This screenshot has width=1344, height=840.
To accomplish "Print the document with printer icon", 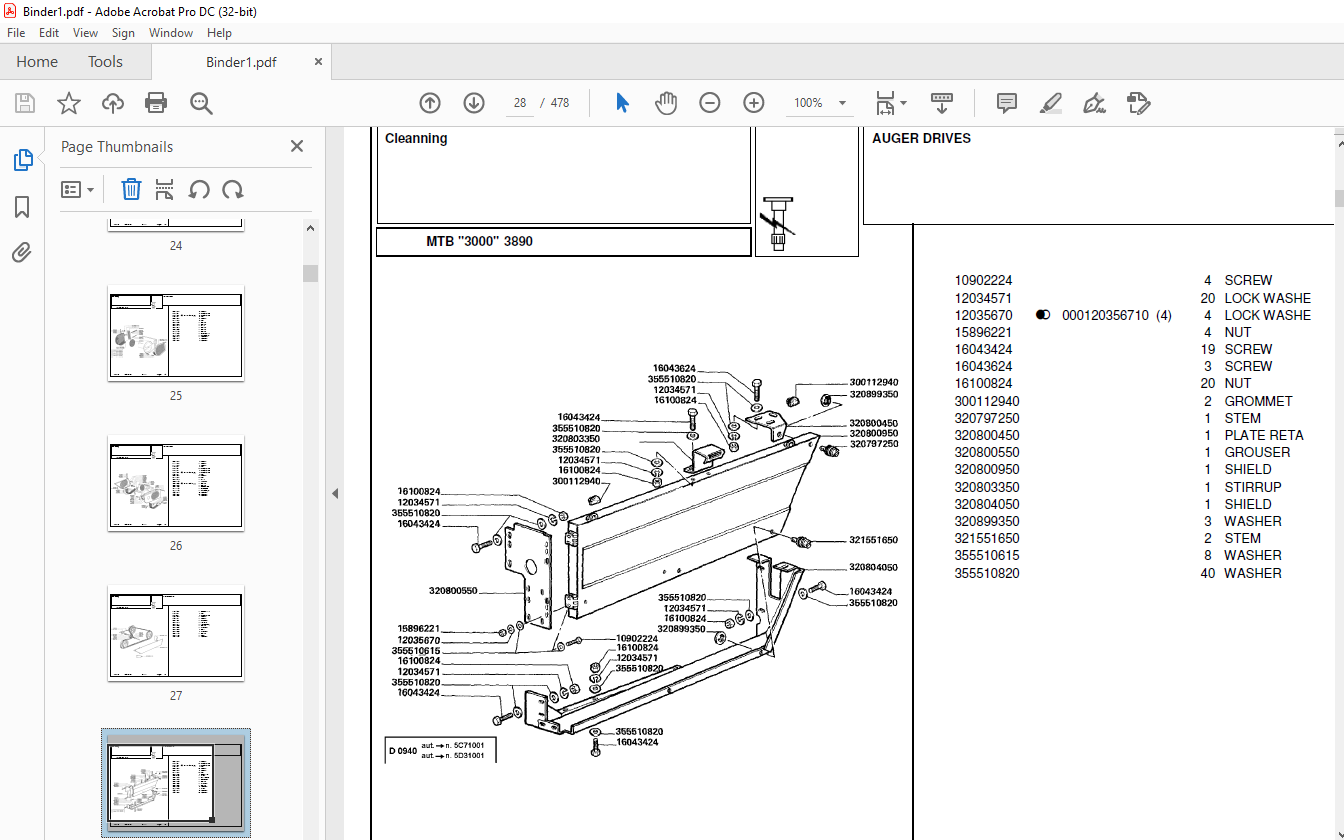I will [156, 103].
